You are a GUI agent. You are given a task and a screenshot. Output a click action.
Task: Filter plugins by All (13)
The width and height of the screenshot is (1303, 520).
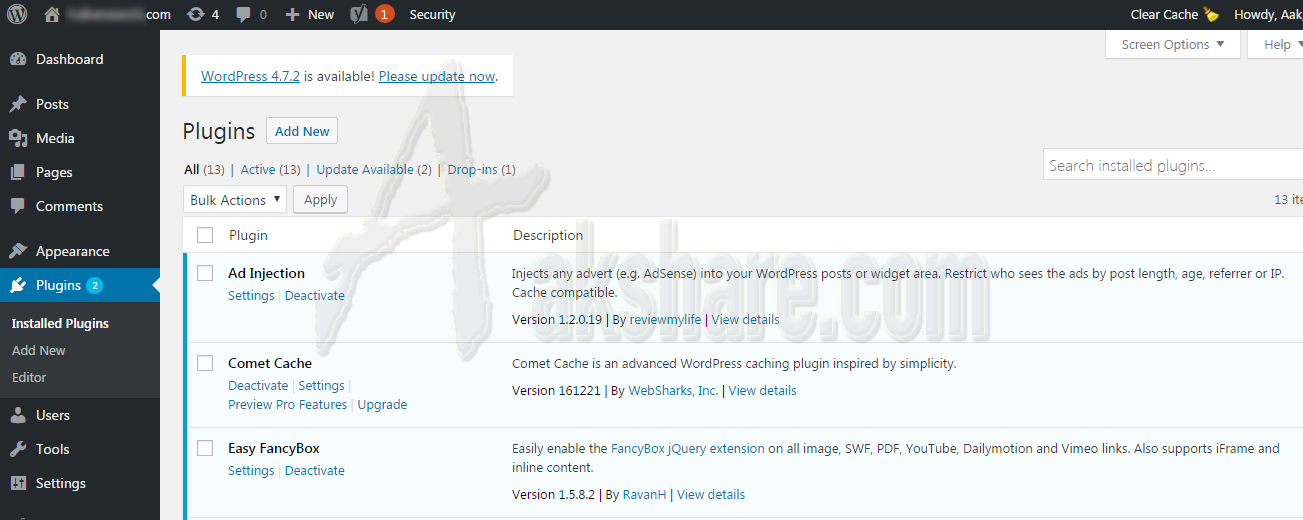[204, 169]
